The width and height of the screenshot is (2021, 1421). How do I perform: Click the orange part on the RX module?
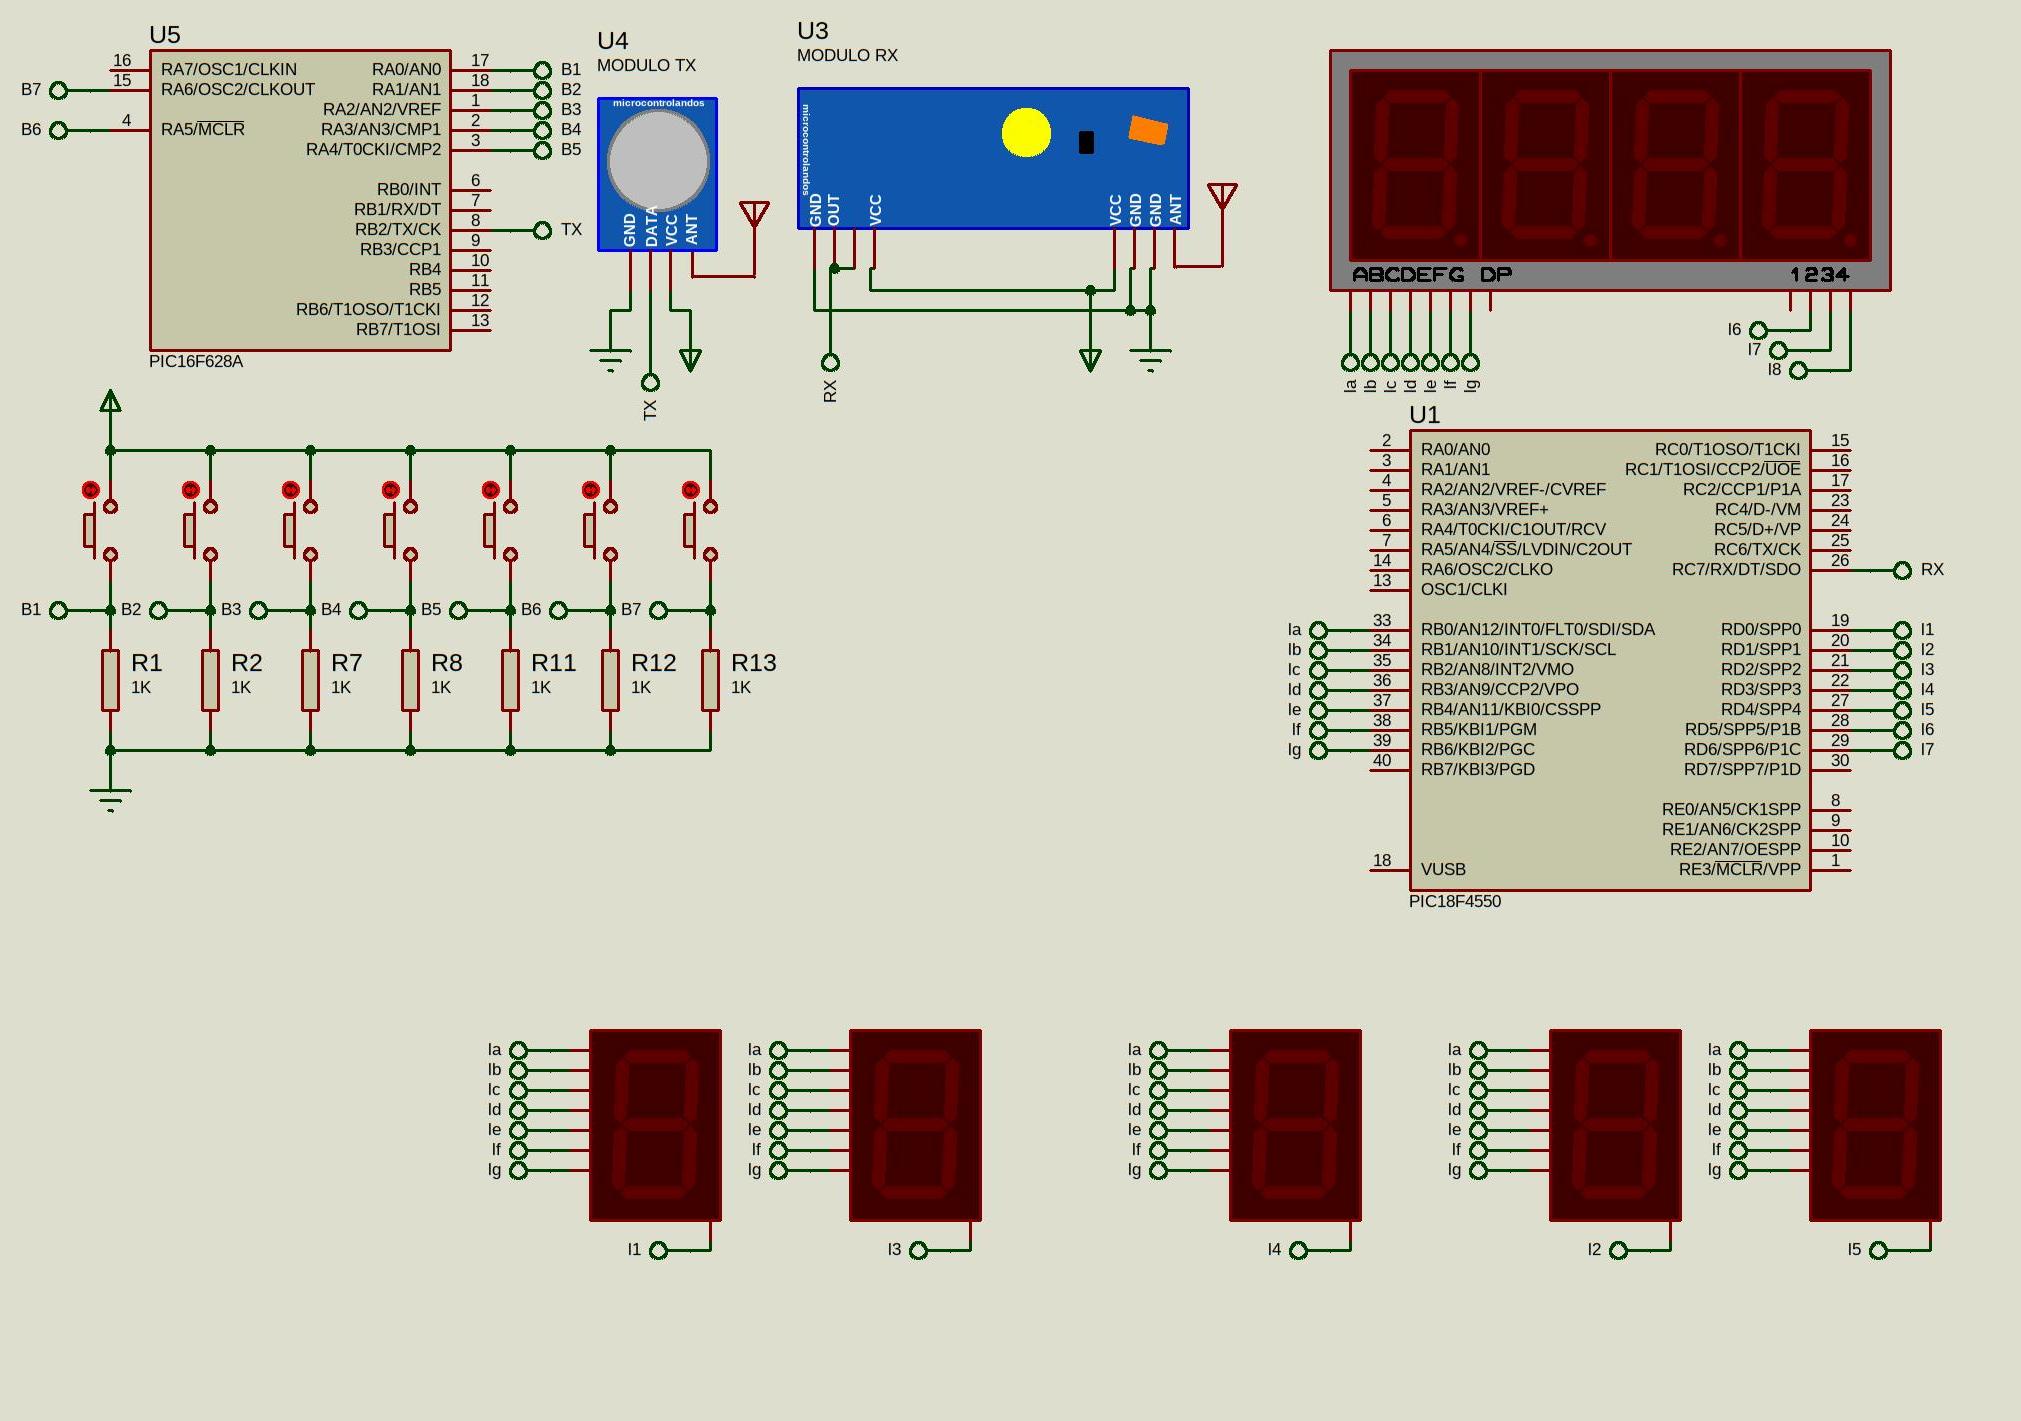1148,130
